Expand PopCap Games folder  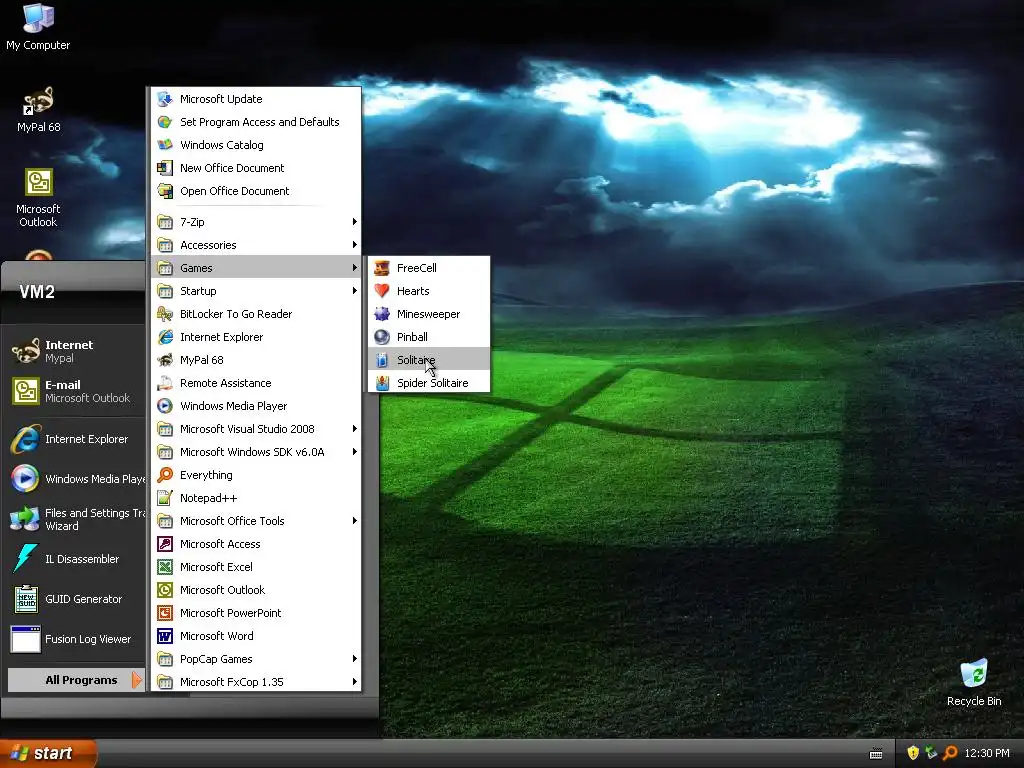pos(256,659)
